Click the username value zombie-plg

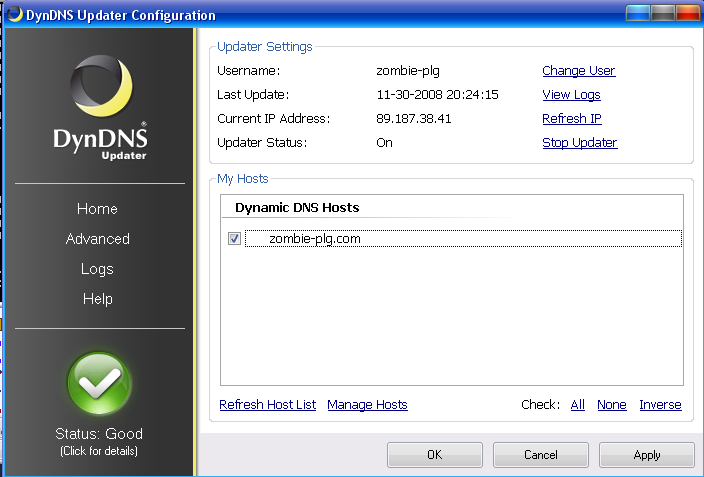coord(408,71)
